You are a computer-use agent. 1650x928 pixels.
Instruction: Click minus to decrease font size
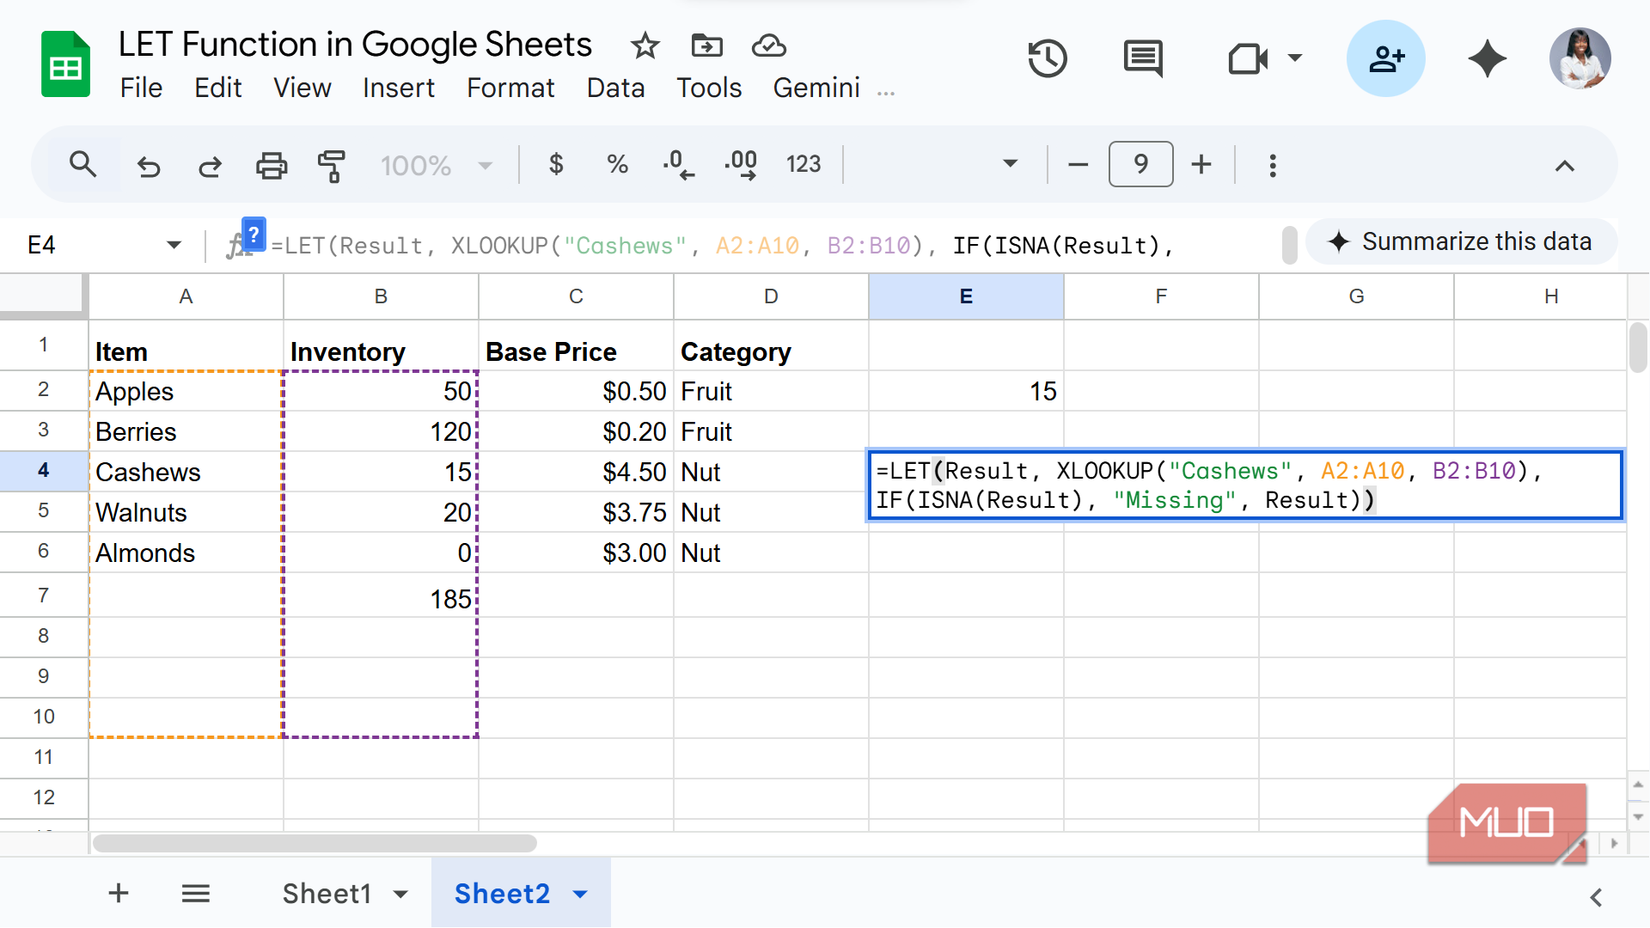[x=1077, y=164]
